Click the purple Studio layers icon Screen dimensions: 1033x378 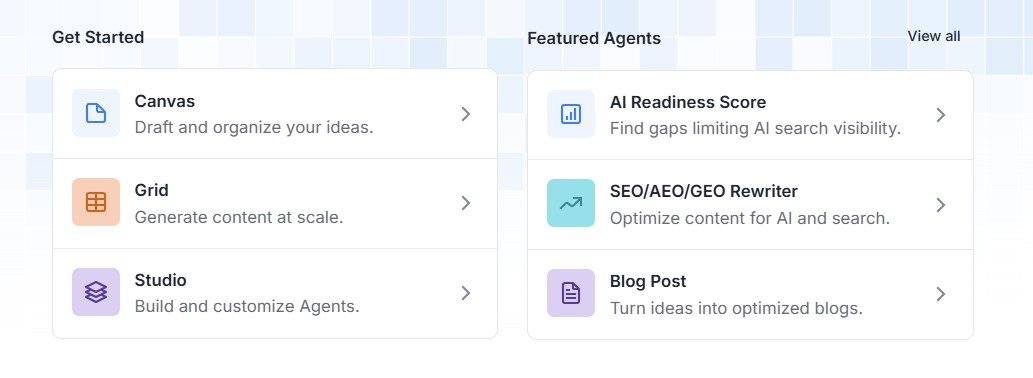click(x=96, y=292)
